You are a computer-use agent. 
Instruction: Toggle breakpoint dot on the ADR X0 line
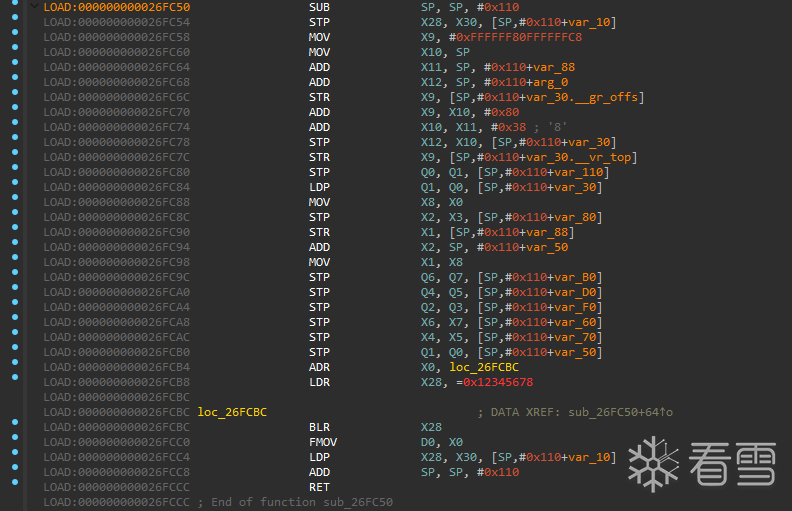coord(15,362)
